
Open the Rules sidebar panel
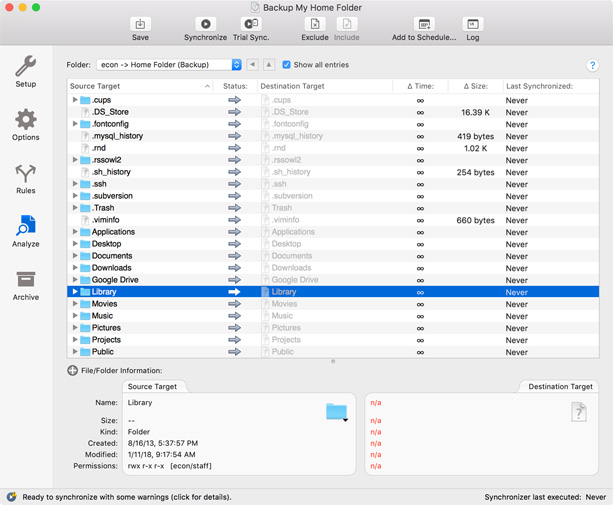tap(26, 178)
